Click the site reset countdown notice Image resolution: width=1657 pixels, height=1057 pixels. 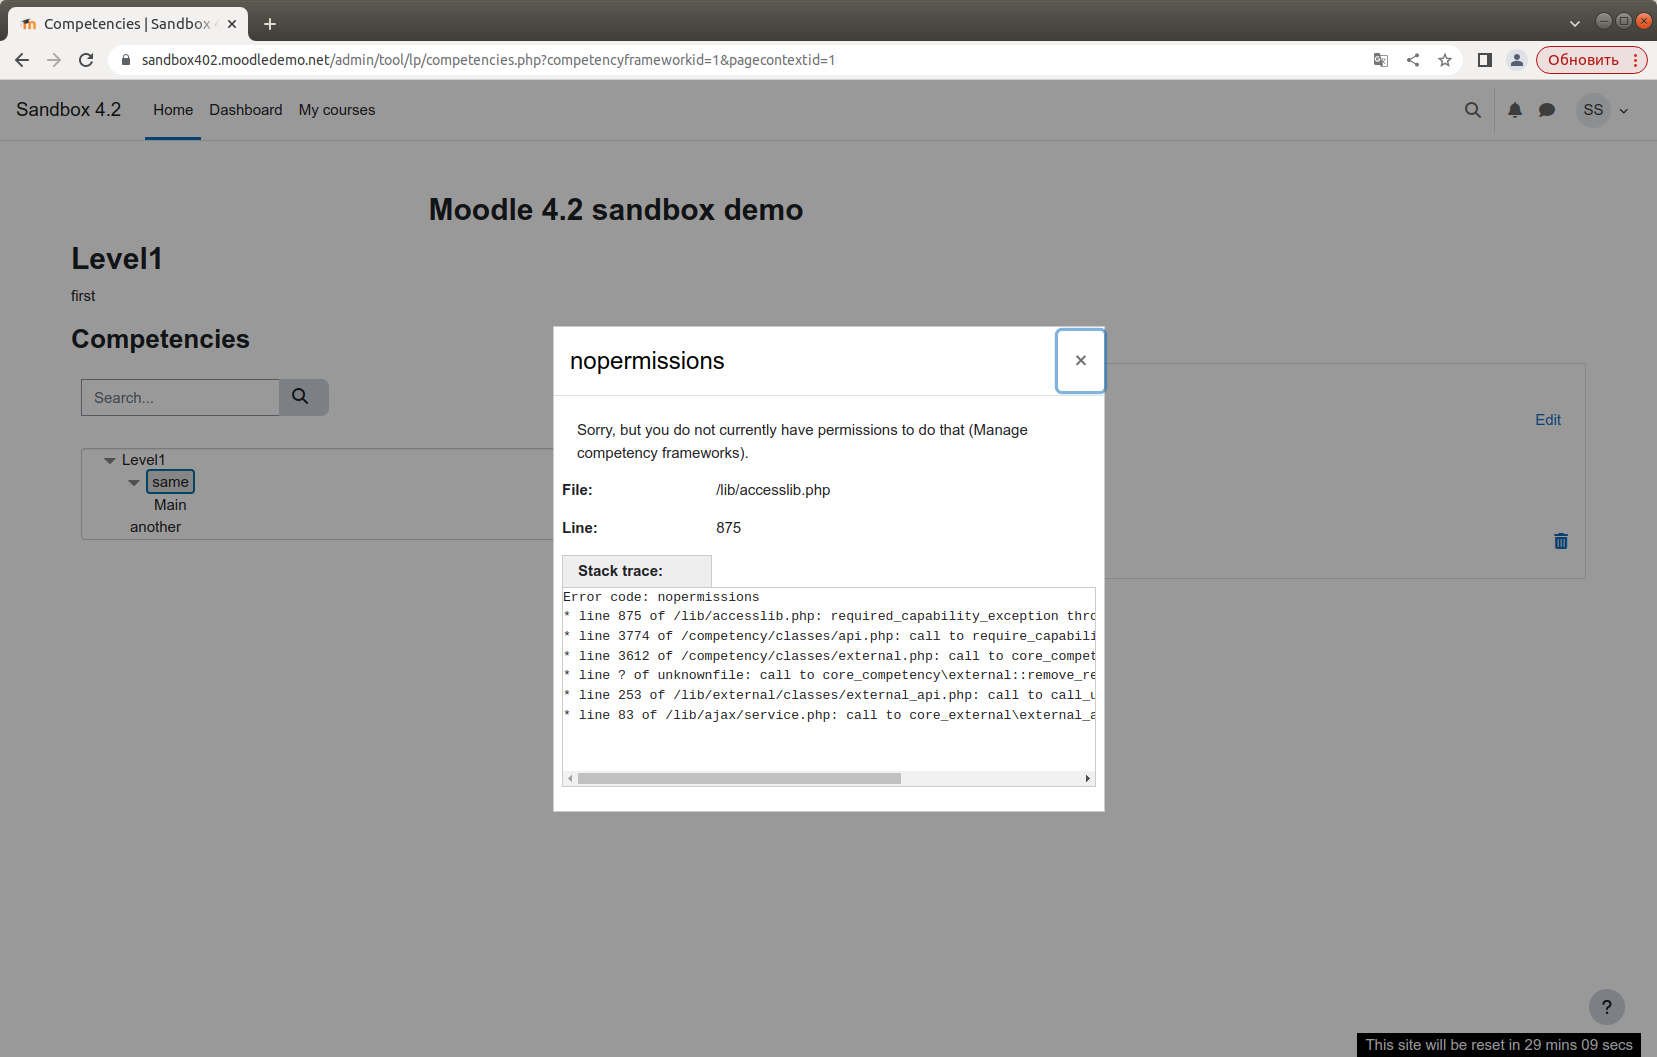1498,1045
